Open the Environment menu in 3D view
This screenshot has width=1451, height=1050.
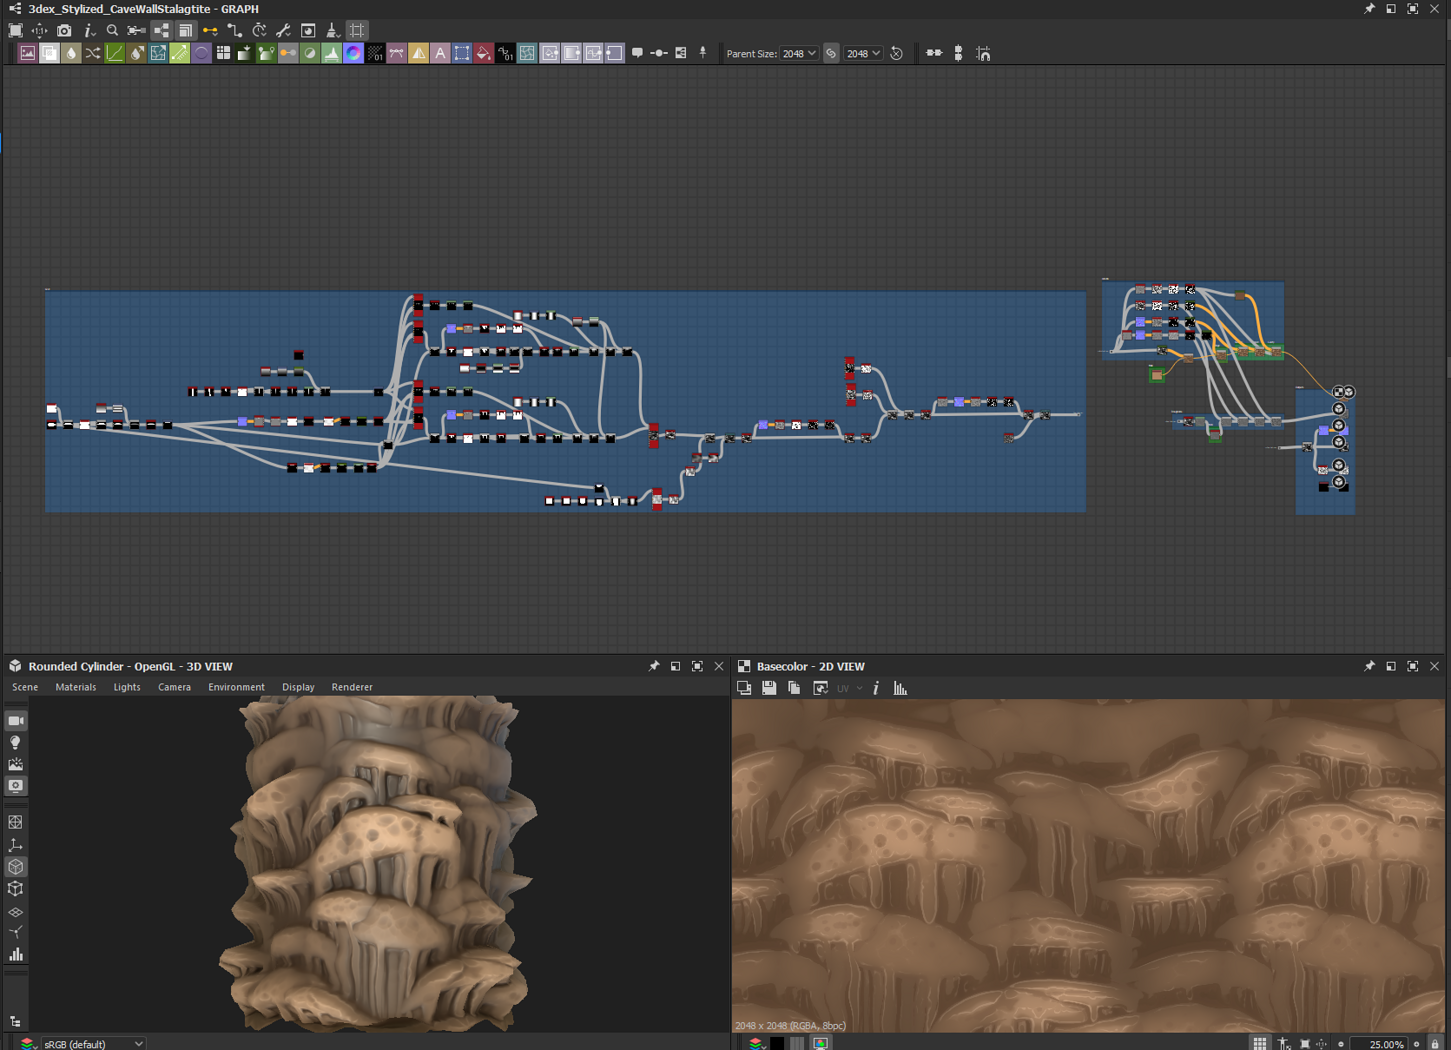(236, 687)
